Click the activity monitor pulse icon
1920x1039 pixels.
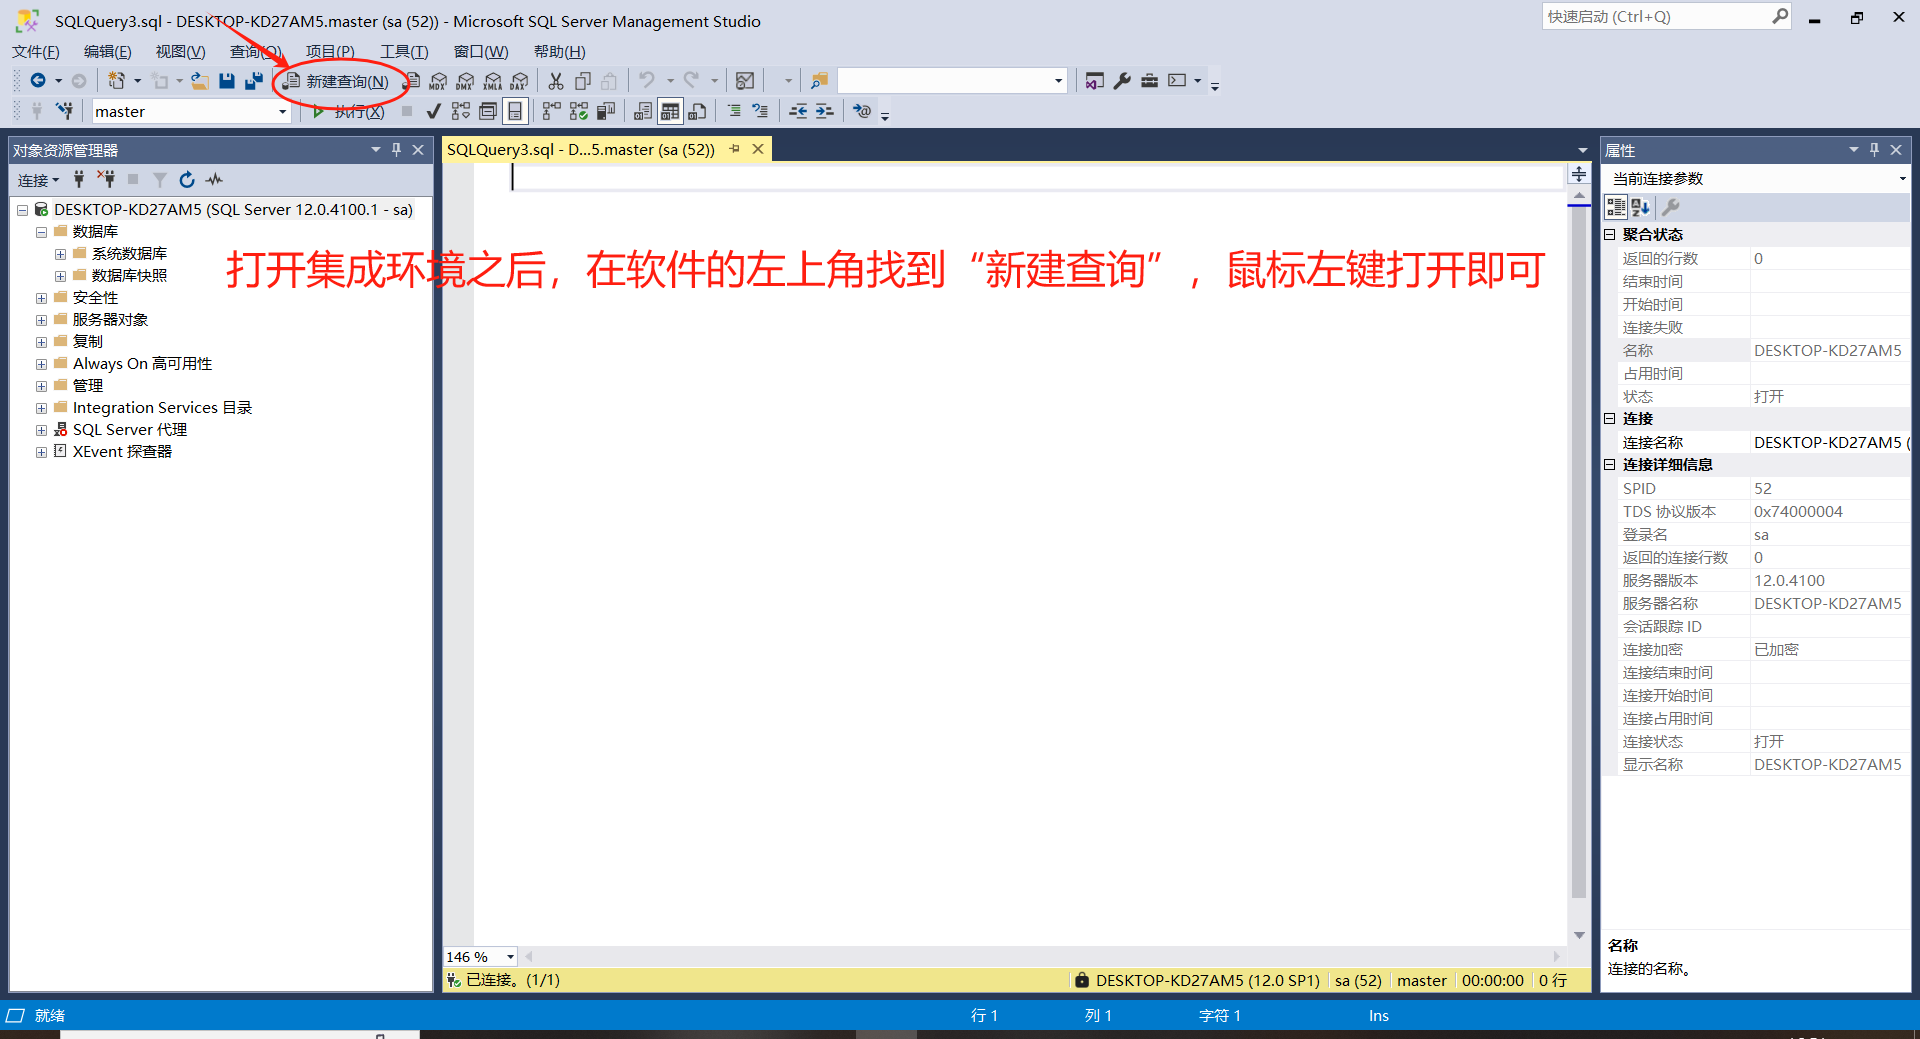[x=214, y=180]
